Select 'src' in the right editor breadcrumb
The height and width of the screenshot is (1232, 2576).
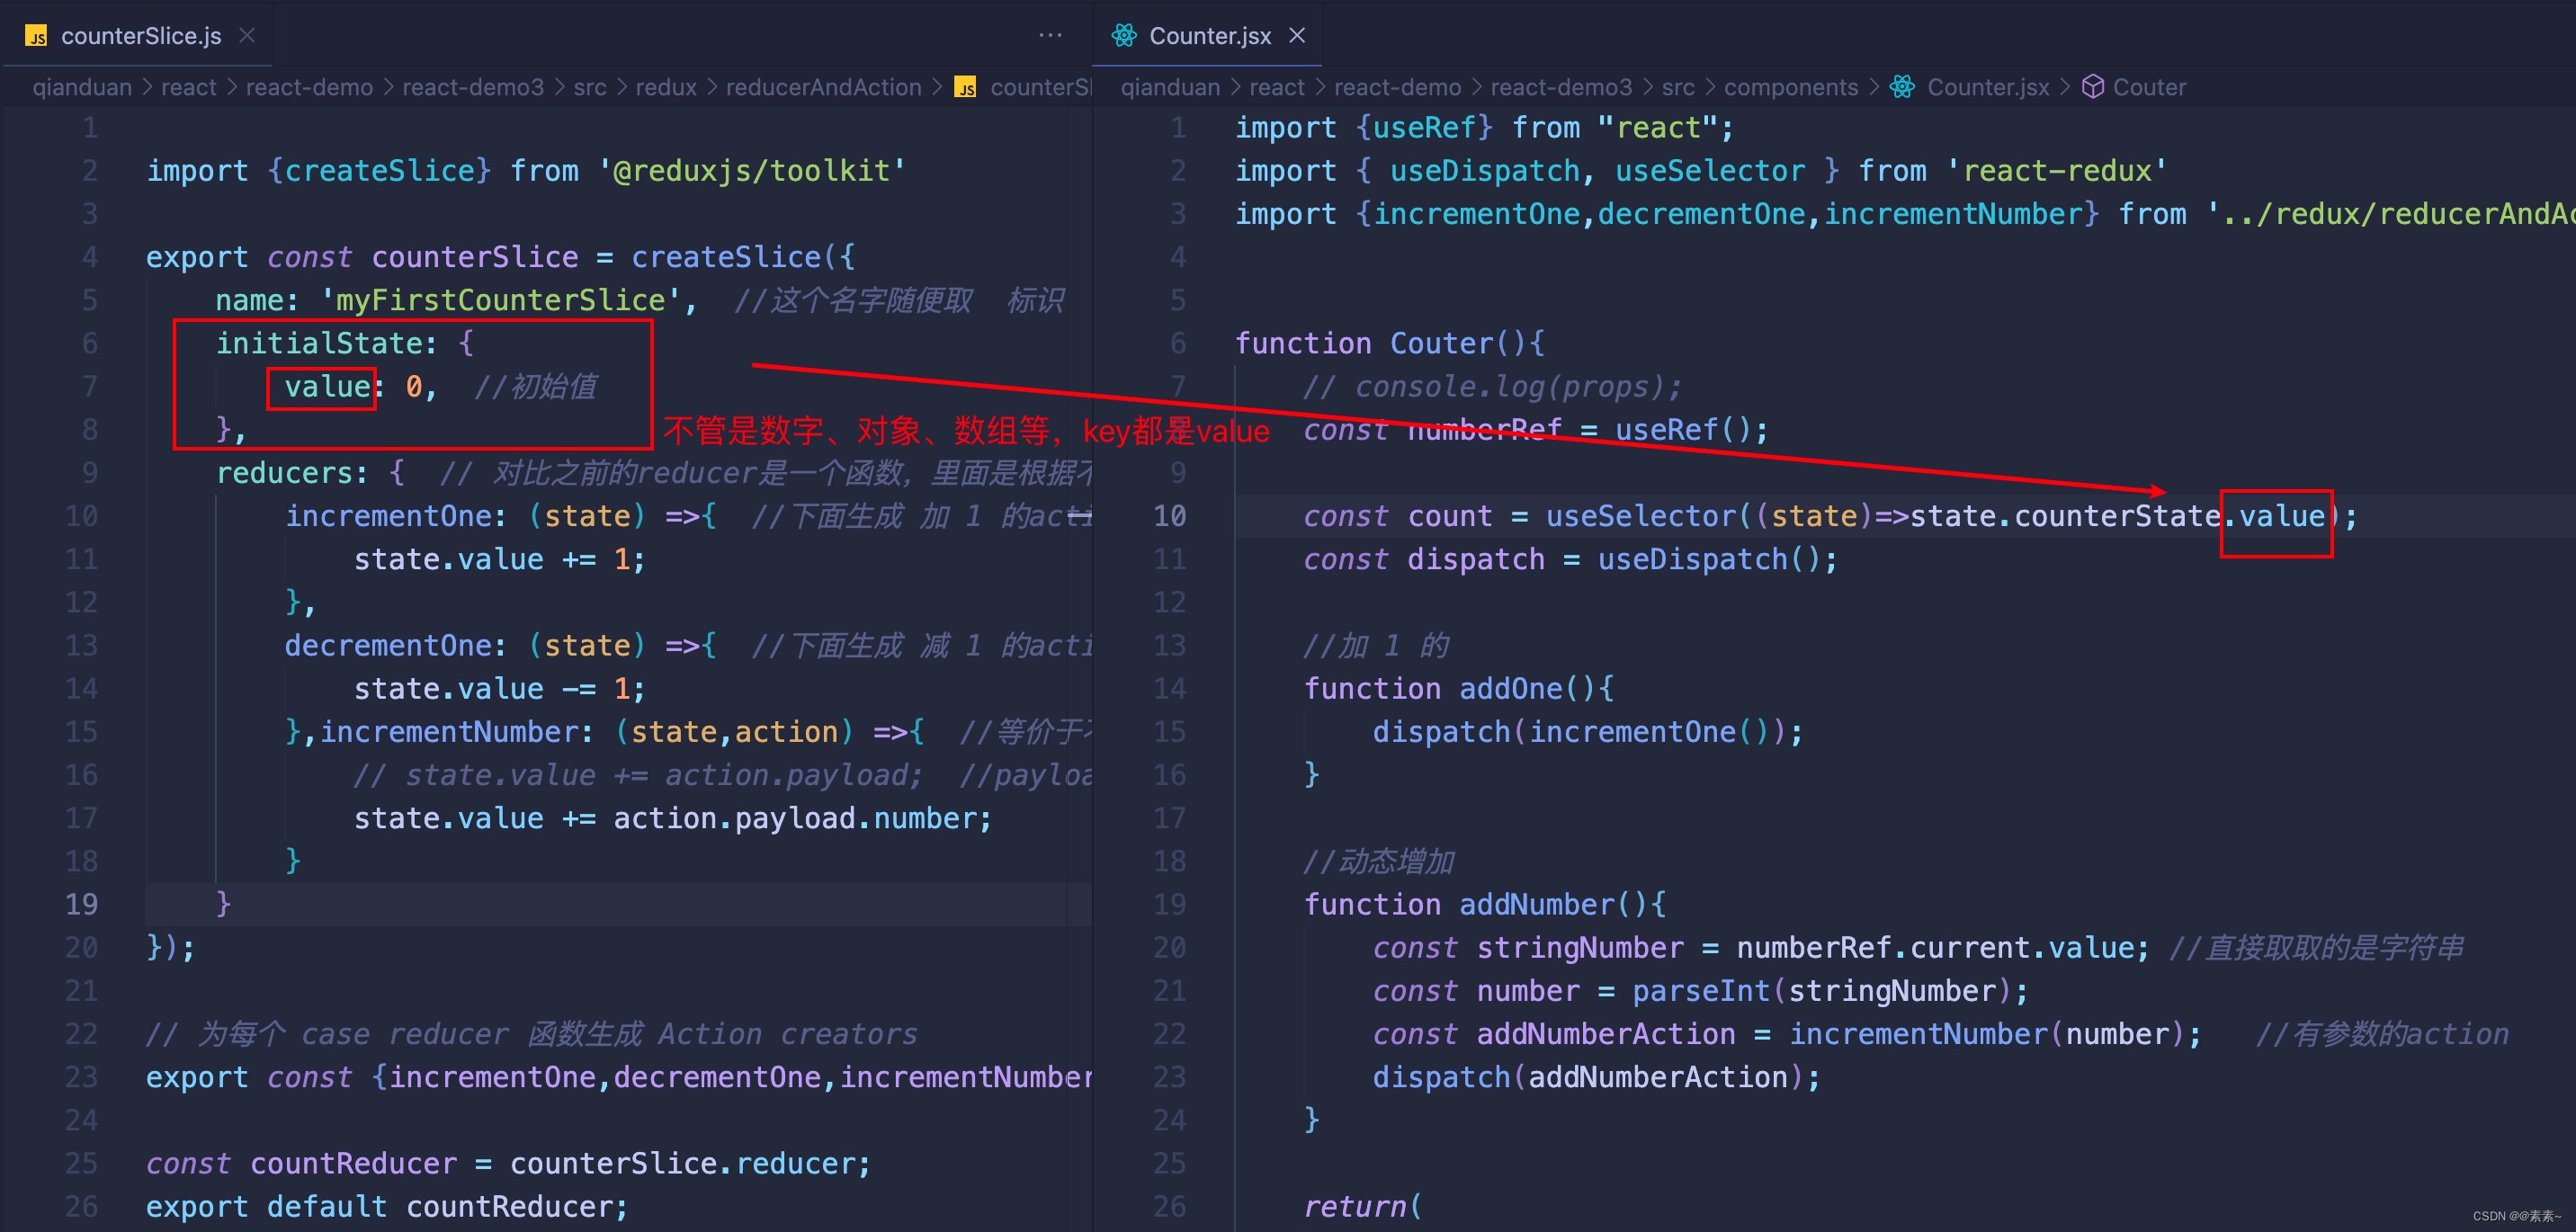point(1678,87)
